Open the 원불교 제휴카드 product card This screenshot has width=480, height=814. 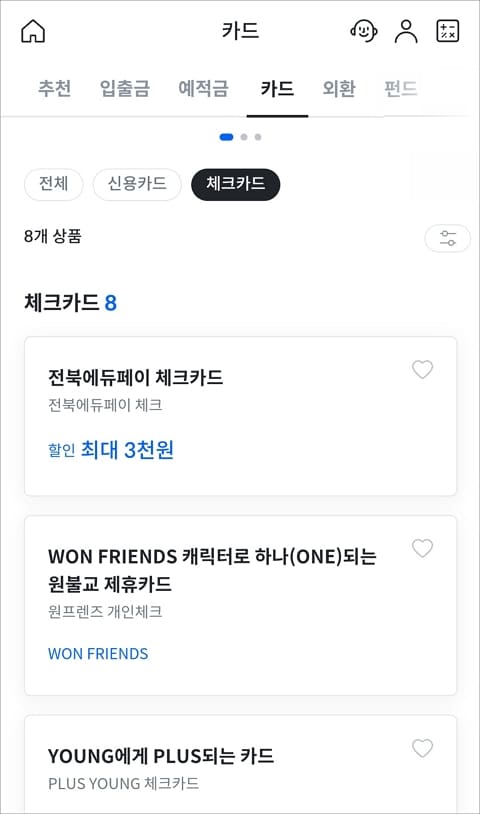(240, 605)
